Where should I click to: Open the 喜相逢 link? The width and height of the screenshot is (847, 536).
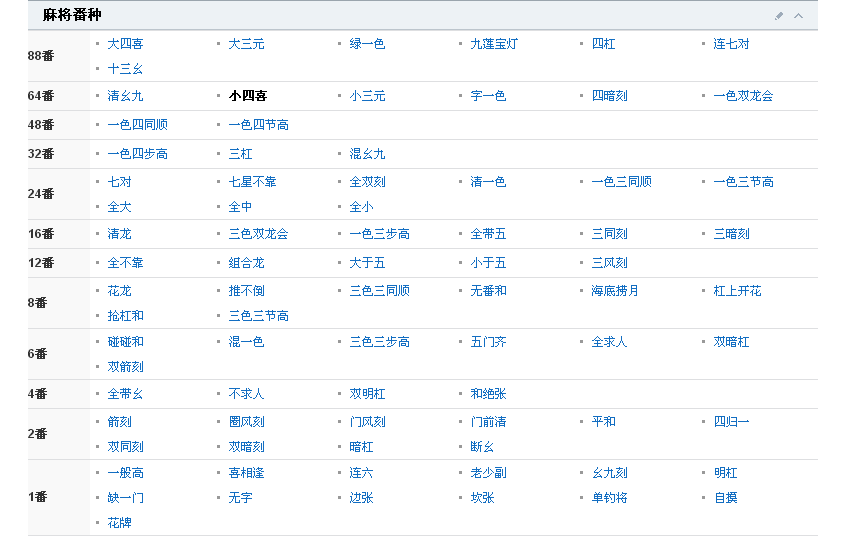[246, 473]
